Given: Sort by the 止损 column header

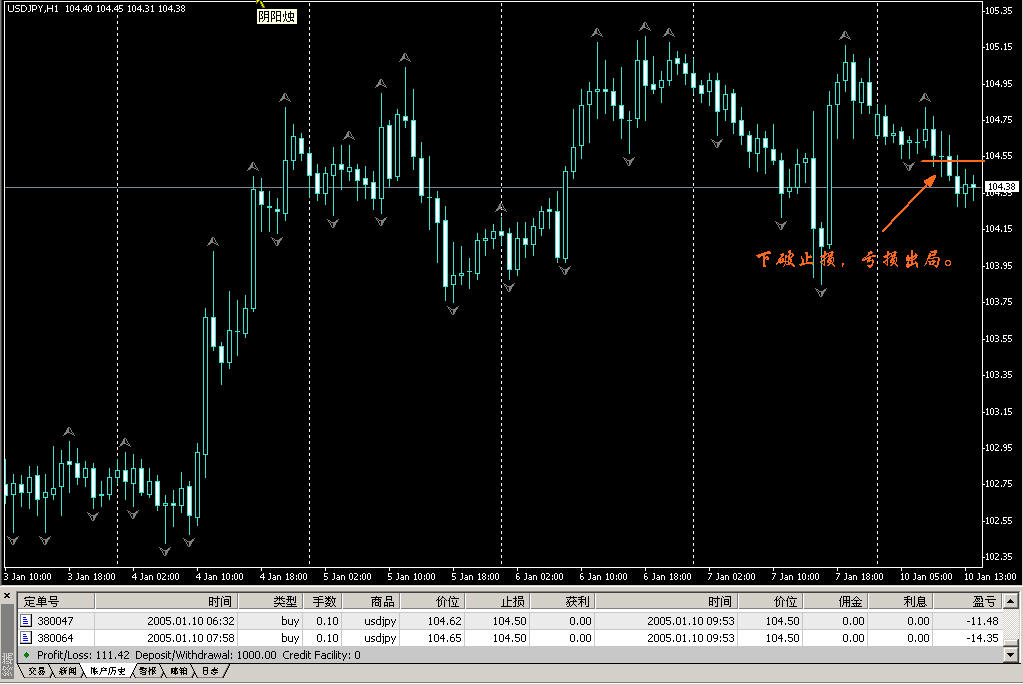Looking at the screenshot, I should coord(497,601).
